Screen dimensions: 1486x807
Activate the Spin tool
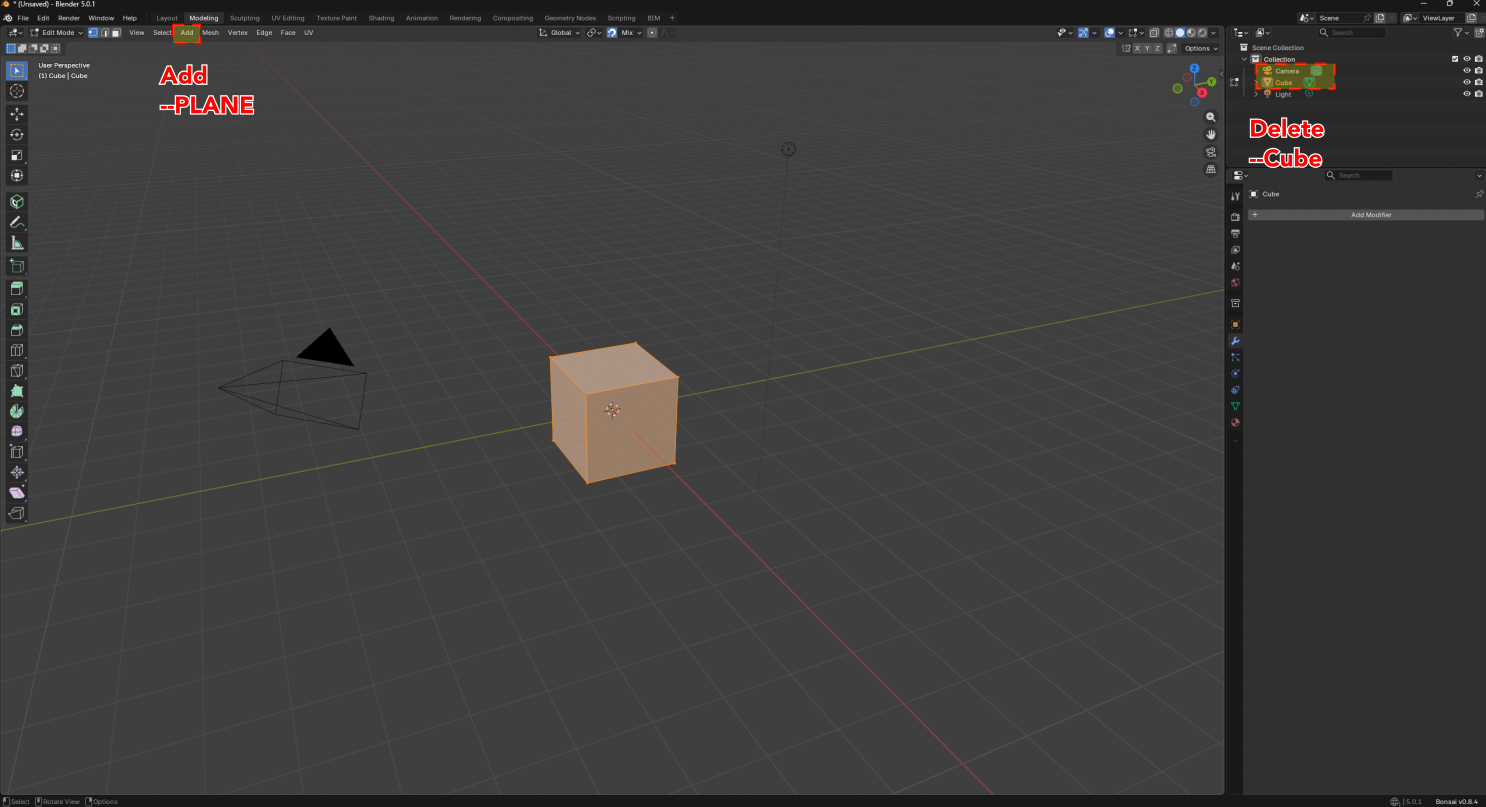pyautogui.click(x=17, y=411)
